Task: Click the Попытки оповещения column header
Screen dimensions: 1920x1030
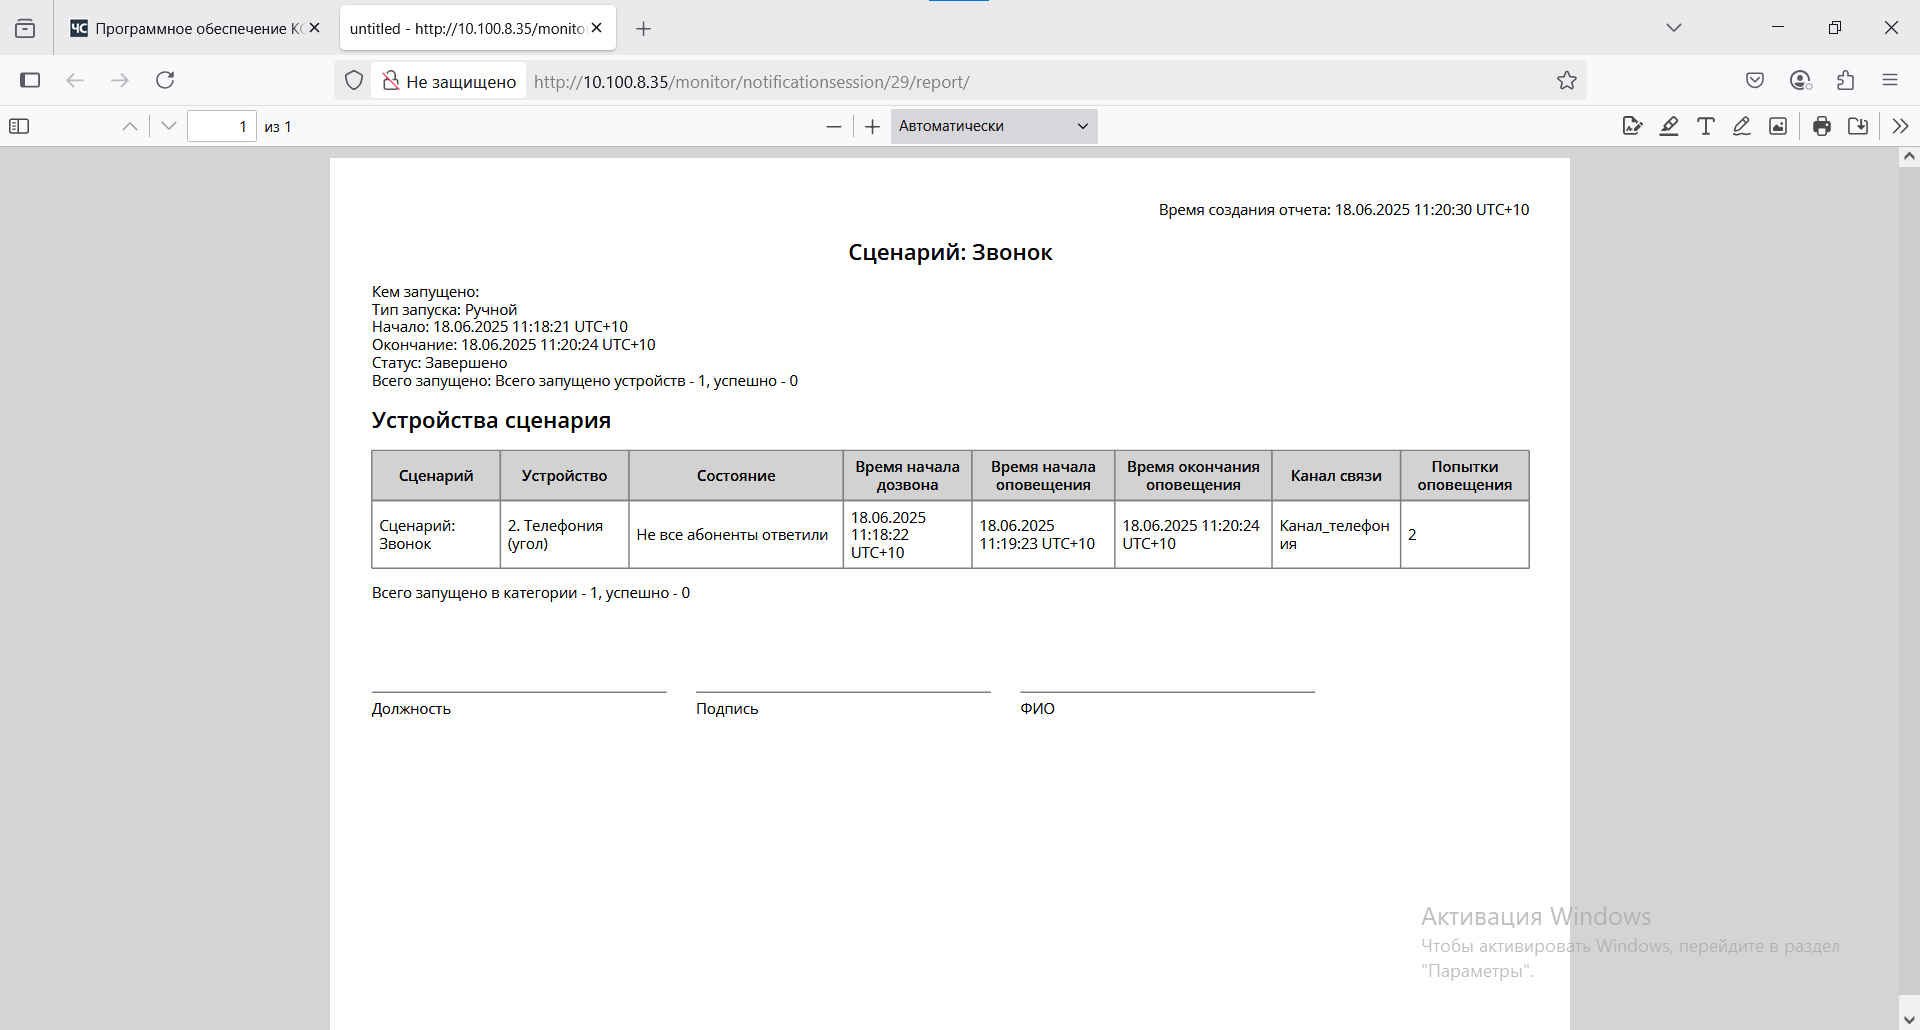Action: click(1465, 476)
